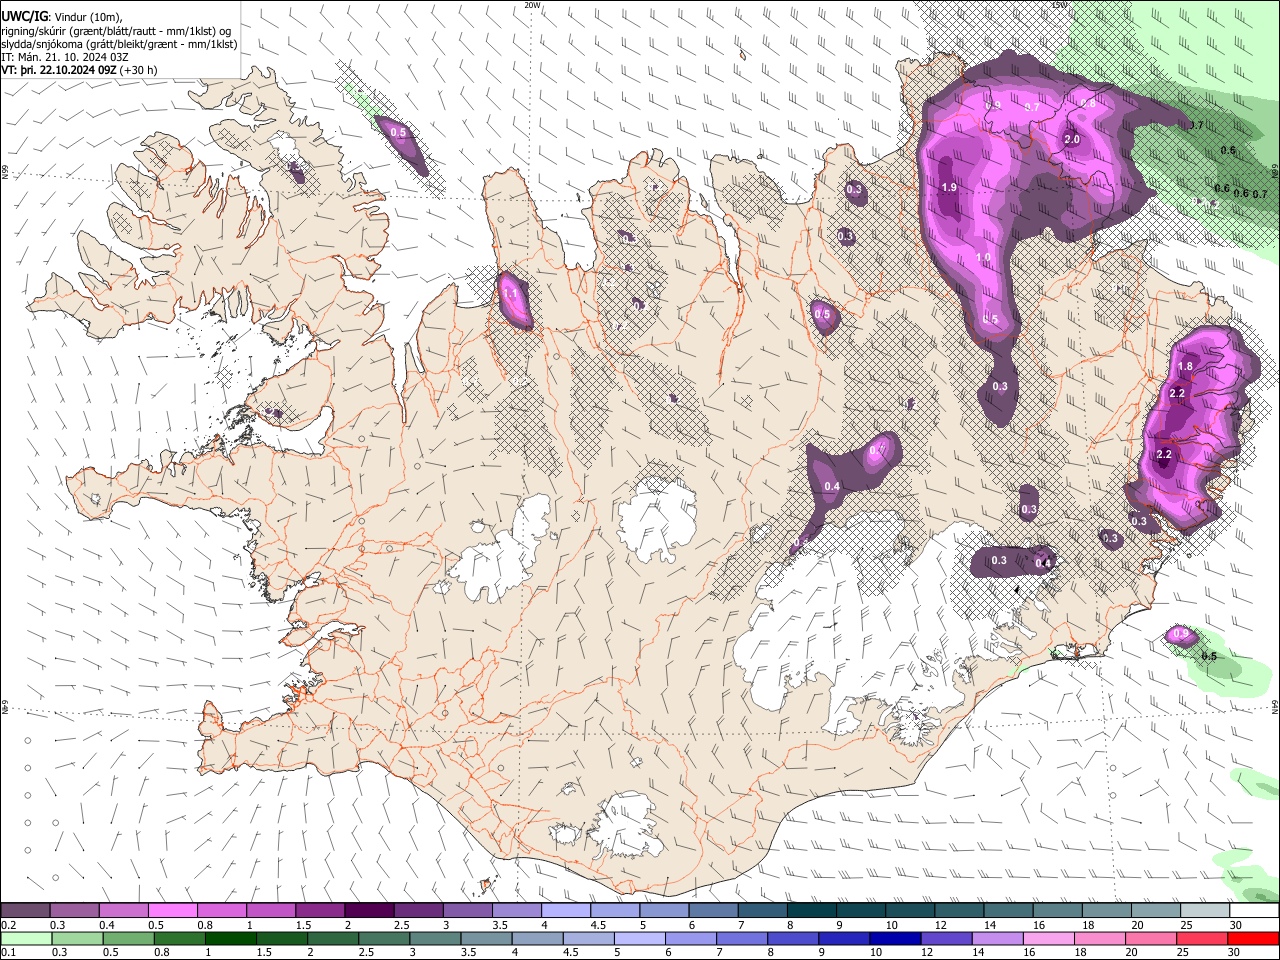Viewport: 1280px width, 960px height.
Task: Select the 0.3 green swatch in lower row
Action: pos(76,938)
